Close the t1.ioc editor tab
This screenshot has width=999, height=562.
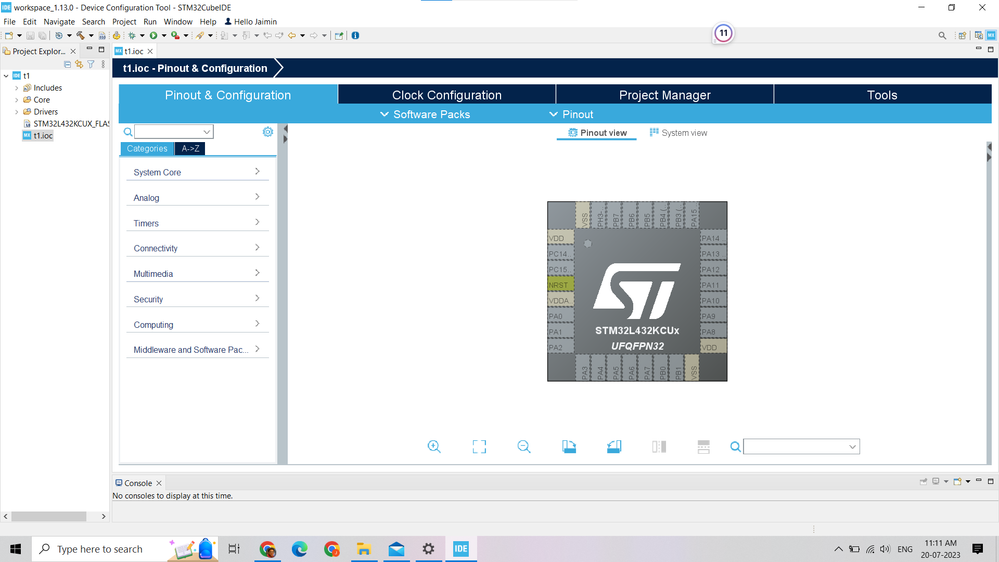point(150,51)
